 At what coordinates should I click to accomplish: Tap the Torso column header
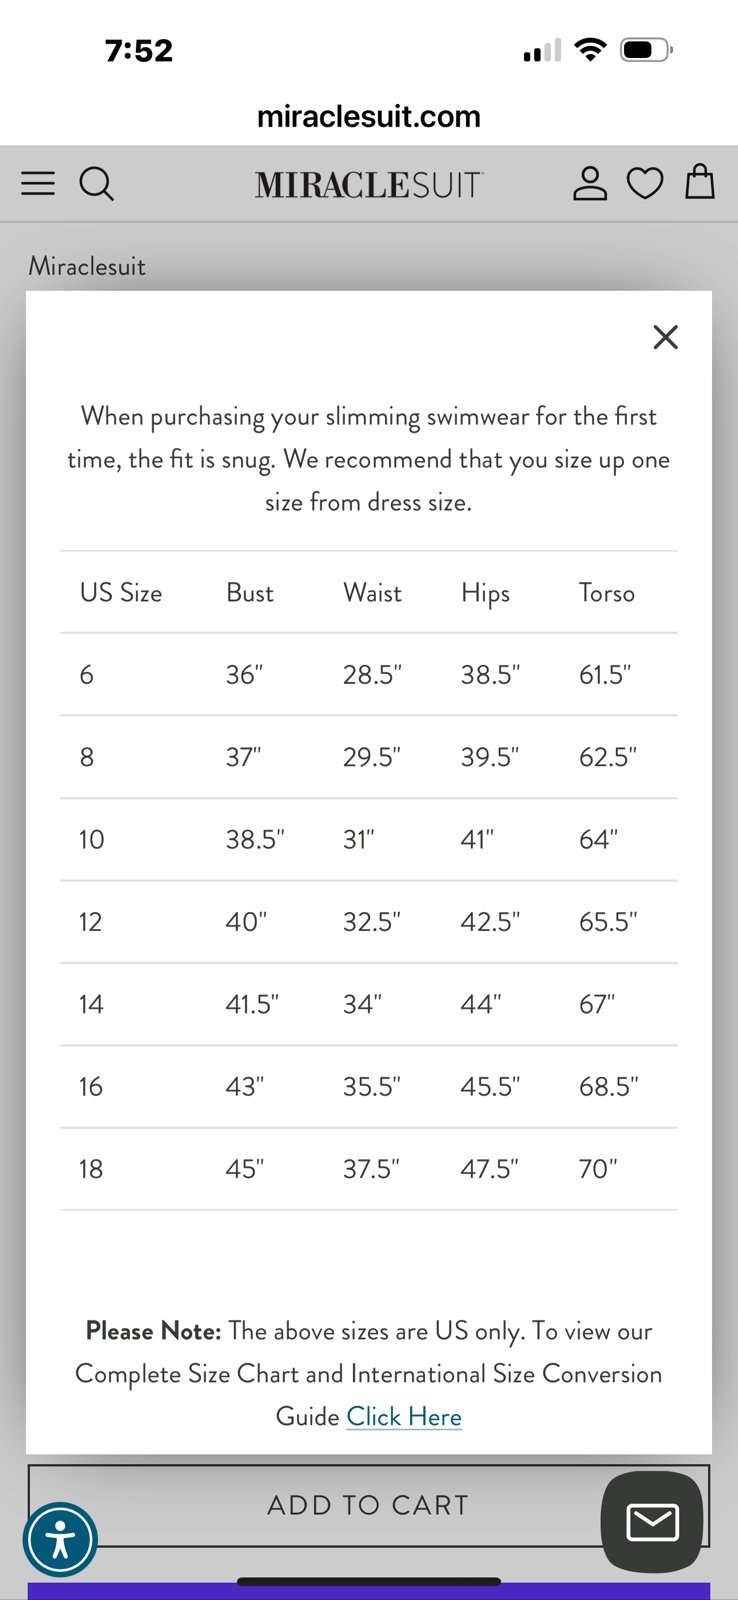tap(607, 593)
